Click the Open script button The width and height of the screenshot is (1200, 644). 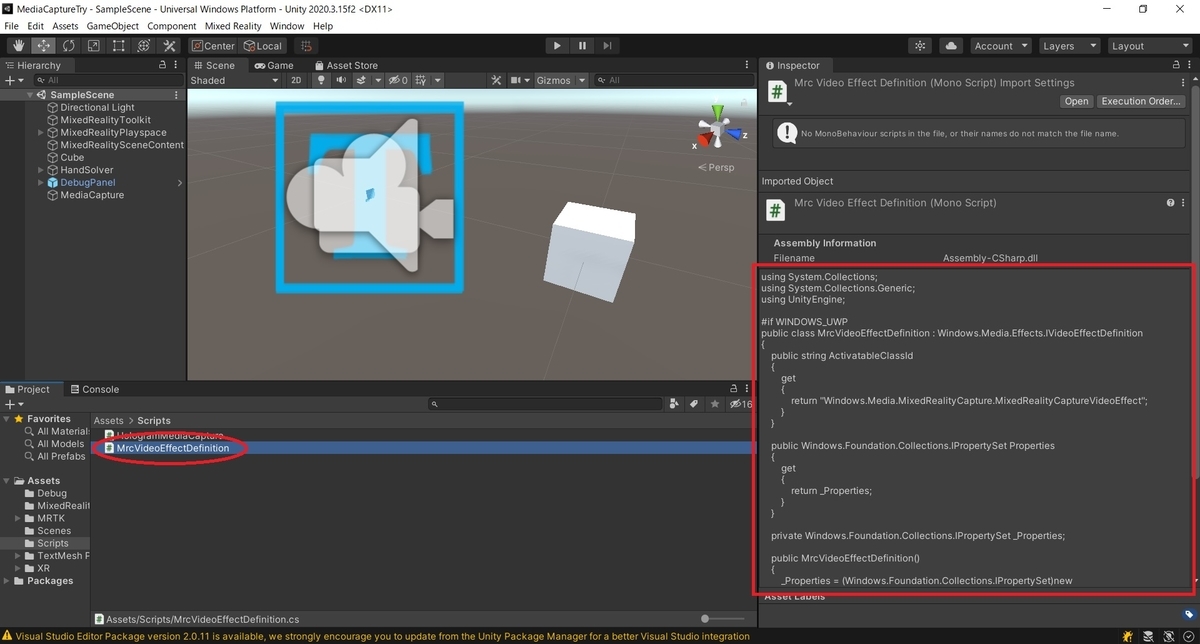coord(1076,101)
